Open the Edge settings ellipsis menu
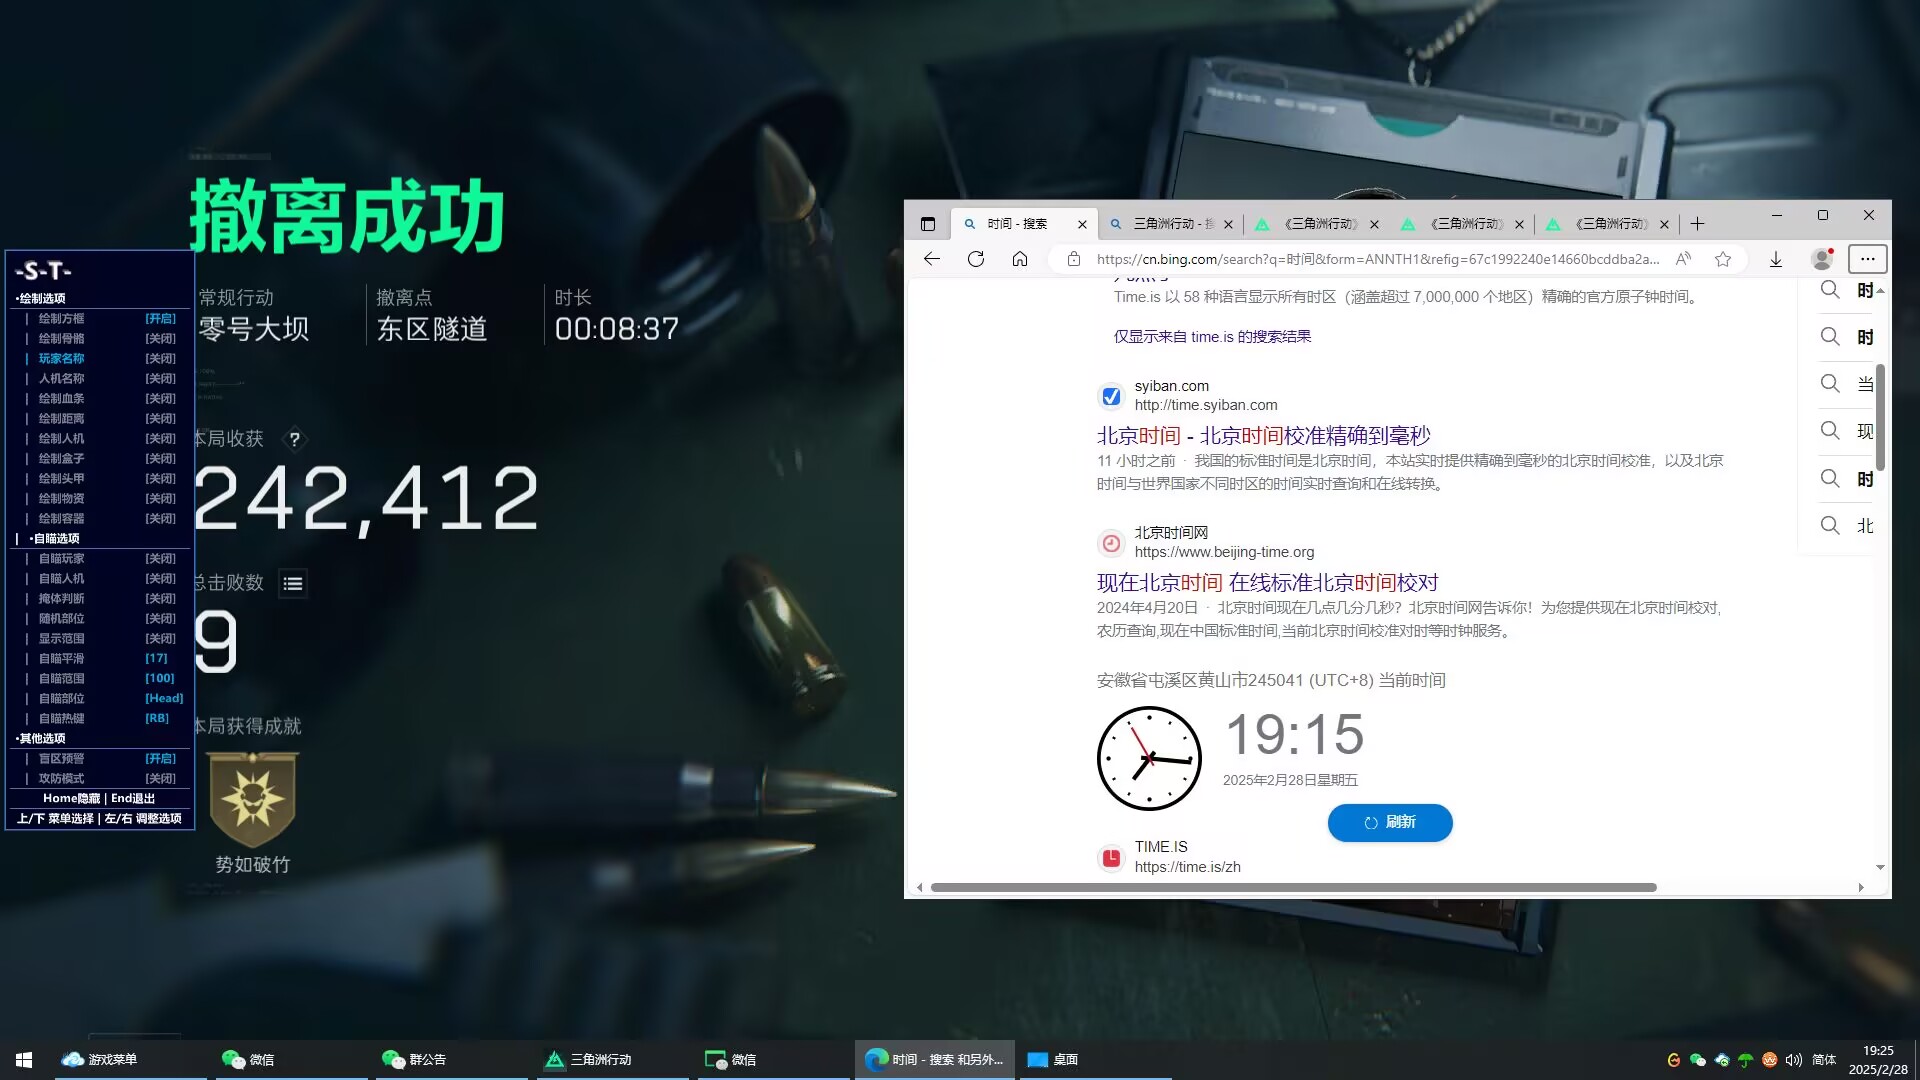This screenshot has height=1080, width=1920. (x=1867, y=259)
